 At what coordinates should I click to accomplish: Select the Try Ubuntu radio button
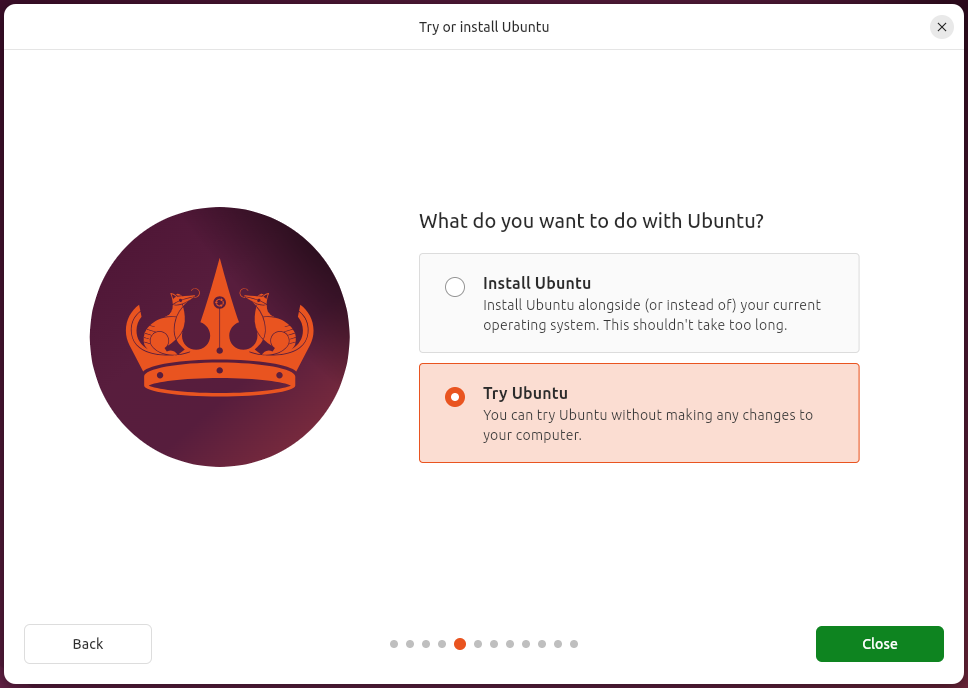455,396
